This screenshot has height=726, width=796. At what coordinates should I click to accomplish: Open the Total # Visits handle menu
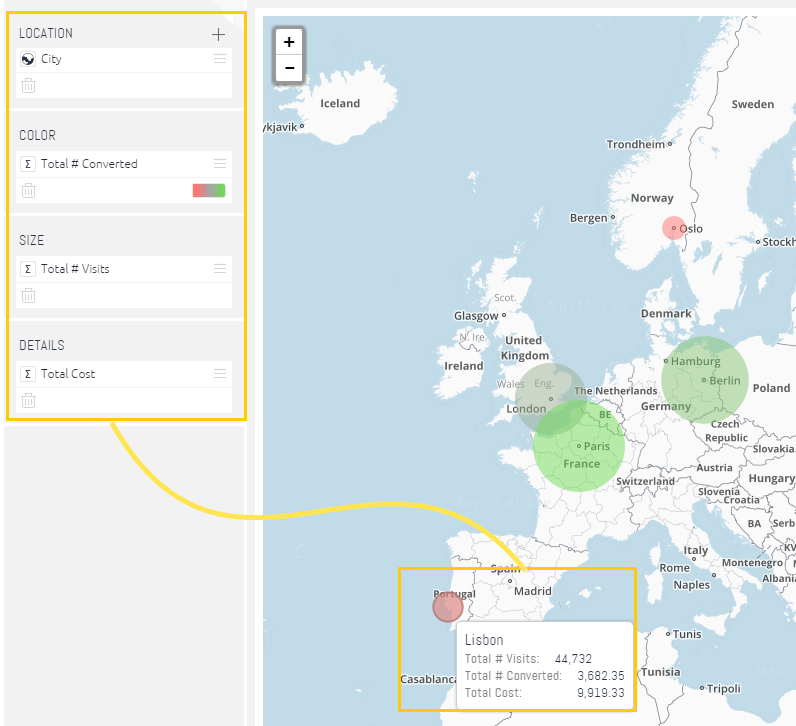point(220,269)
